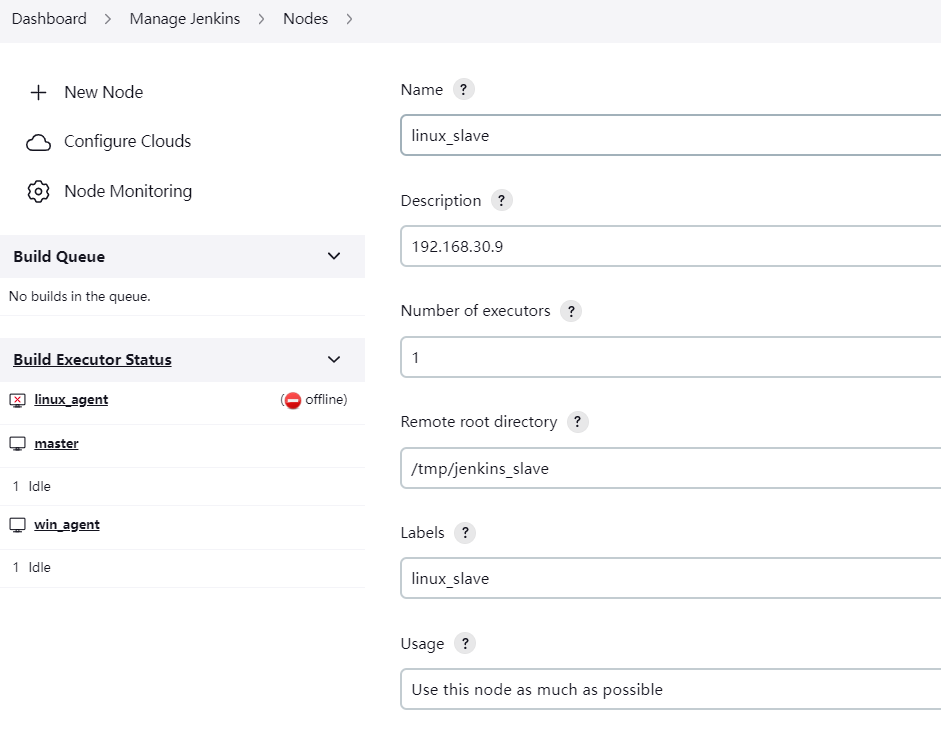Image resolution: width=941 pixels, height=730 pixels.
Task: Open the Node Monitoring link
Action: (128, 192)
